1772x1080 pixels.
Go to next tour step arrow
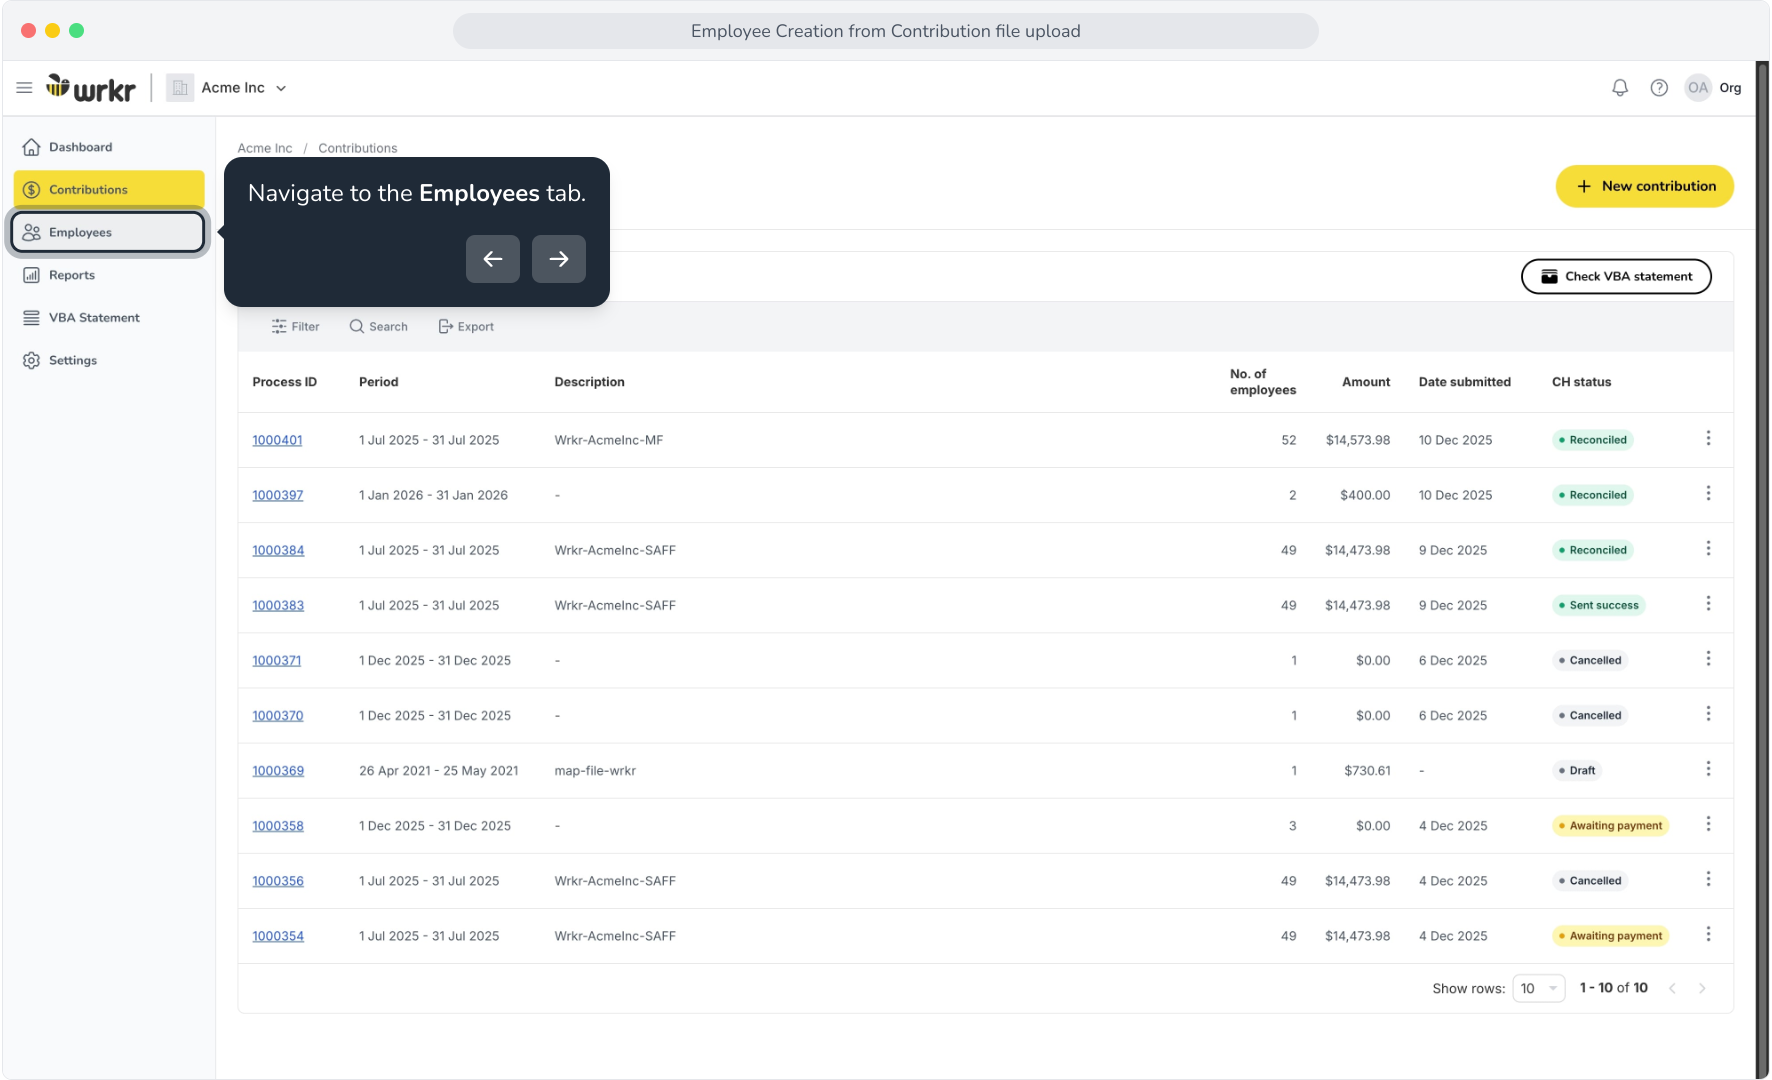tap(559, 259)
